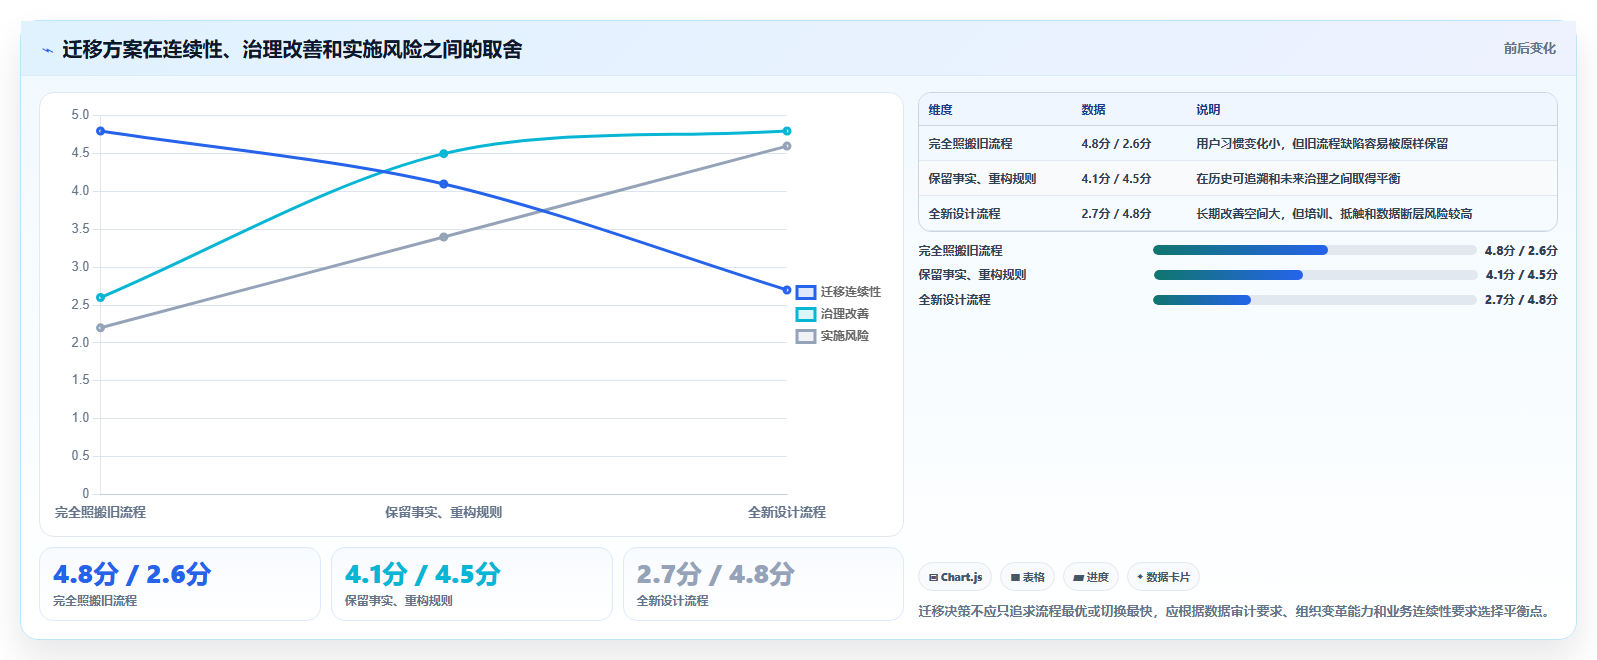Click the note 用户习惯变化小,但旧流程缺陷容易被原样保留
1597x660 pixels.
1322,144
